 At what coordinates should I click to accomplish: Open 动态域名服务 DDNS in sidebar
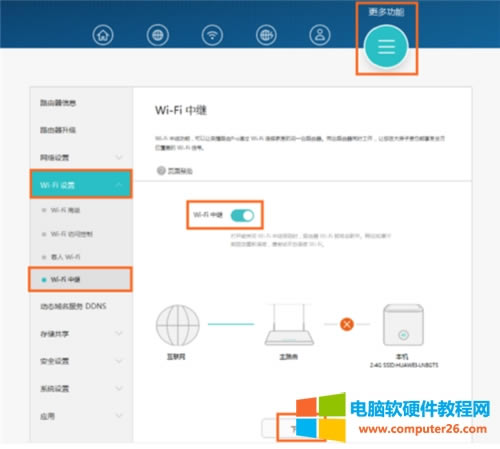tap(73, 306)
